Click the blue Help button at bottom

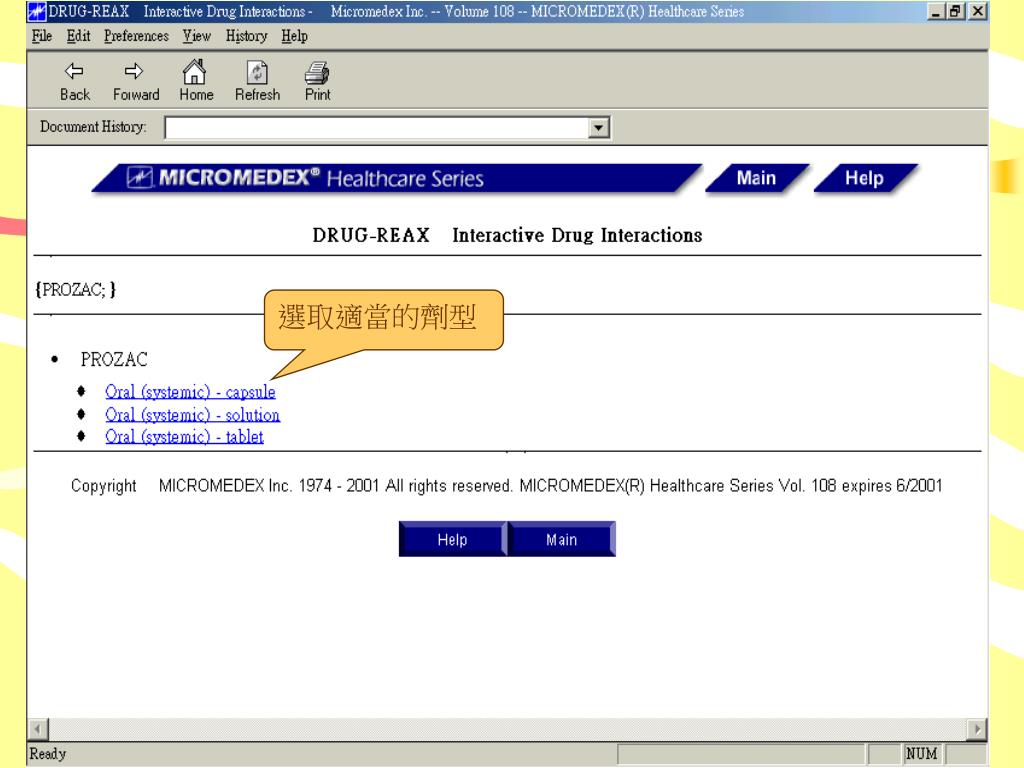tap(453, 539)
